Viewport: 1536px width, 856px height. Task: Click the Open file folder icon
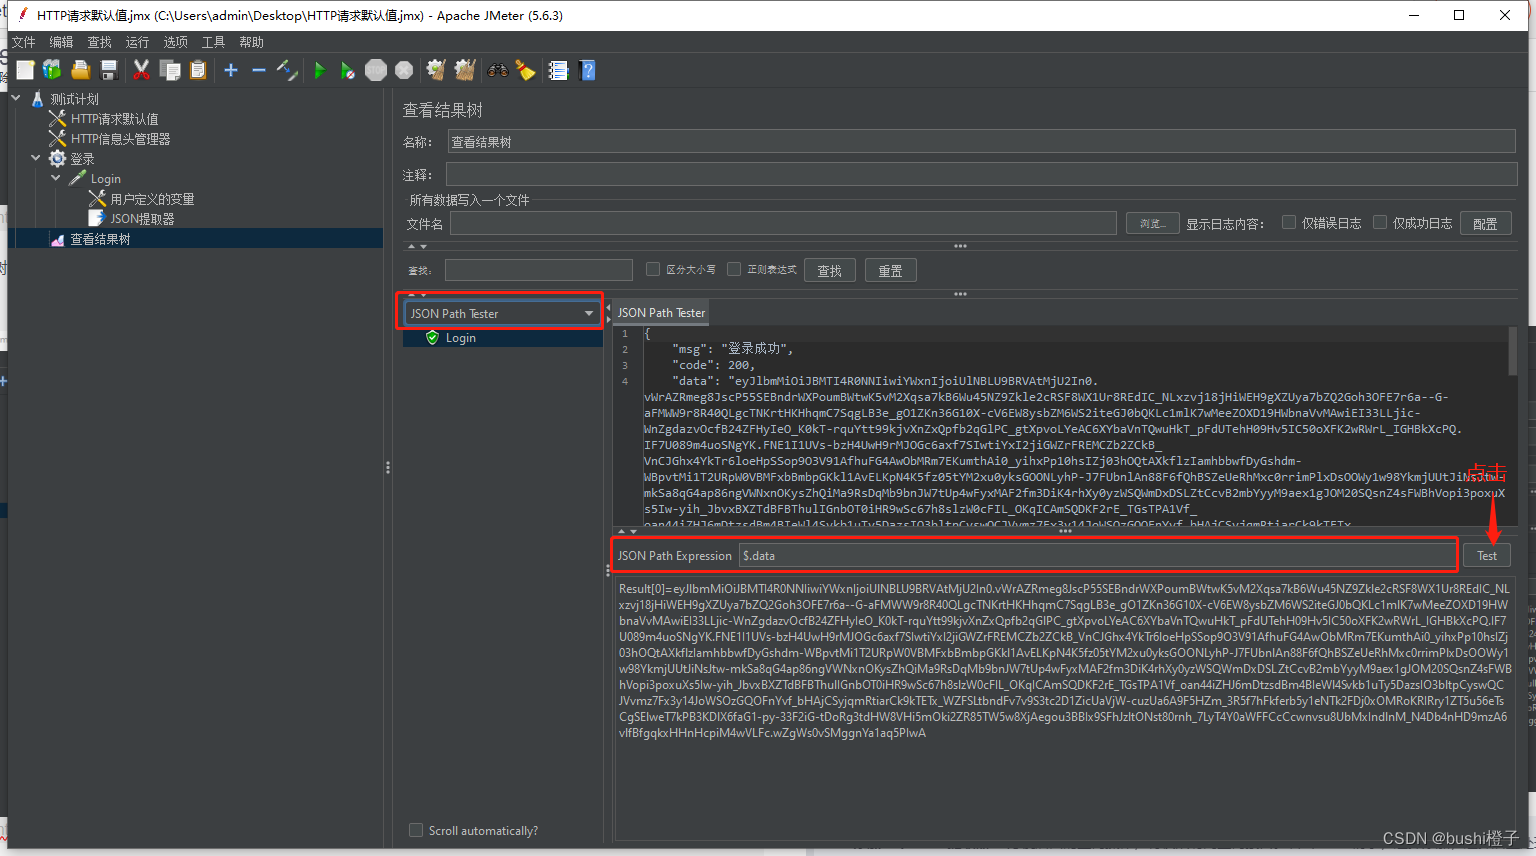(x=81, y=70)
